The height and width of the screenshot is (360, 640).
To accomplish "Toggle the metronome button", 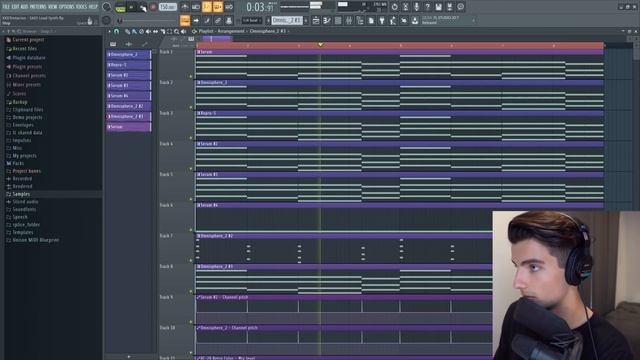I will 185,7.
